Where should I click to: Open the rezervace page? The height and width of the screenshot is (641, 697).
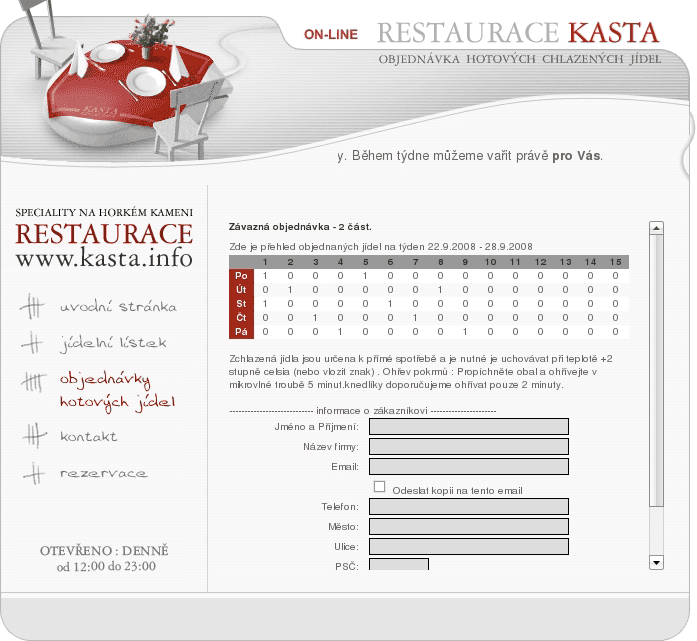[x=104, y=473]
